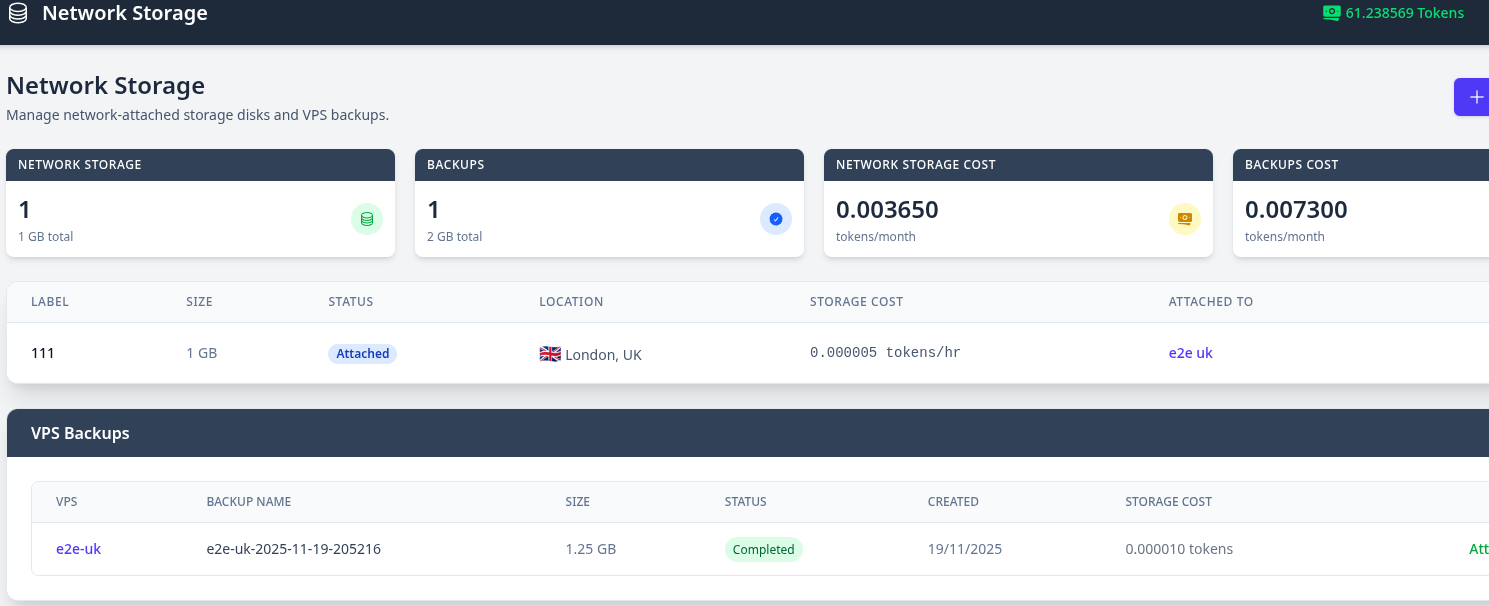
Task: Select the disk row labeled 111
Action: coord(43,353)
